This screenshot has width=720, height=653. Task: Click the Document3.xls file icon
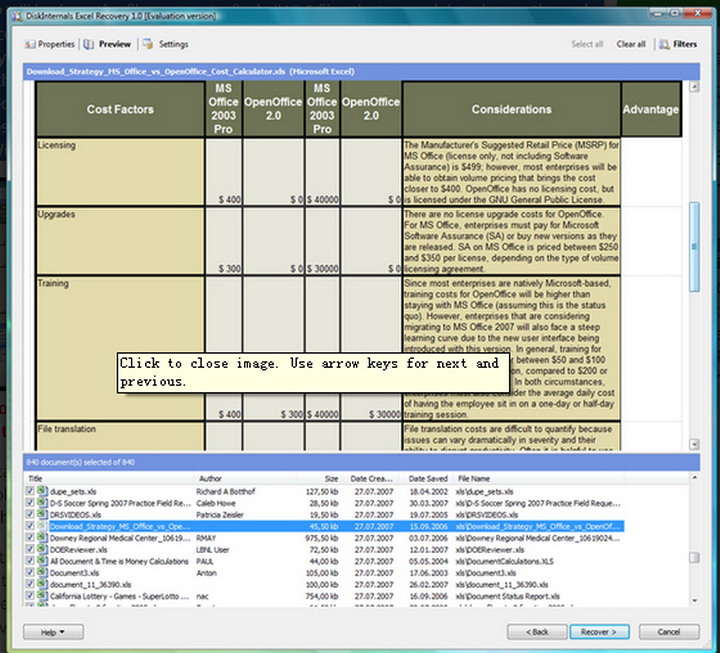pyautogui.click(x=43, y=573)
